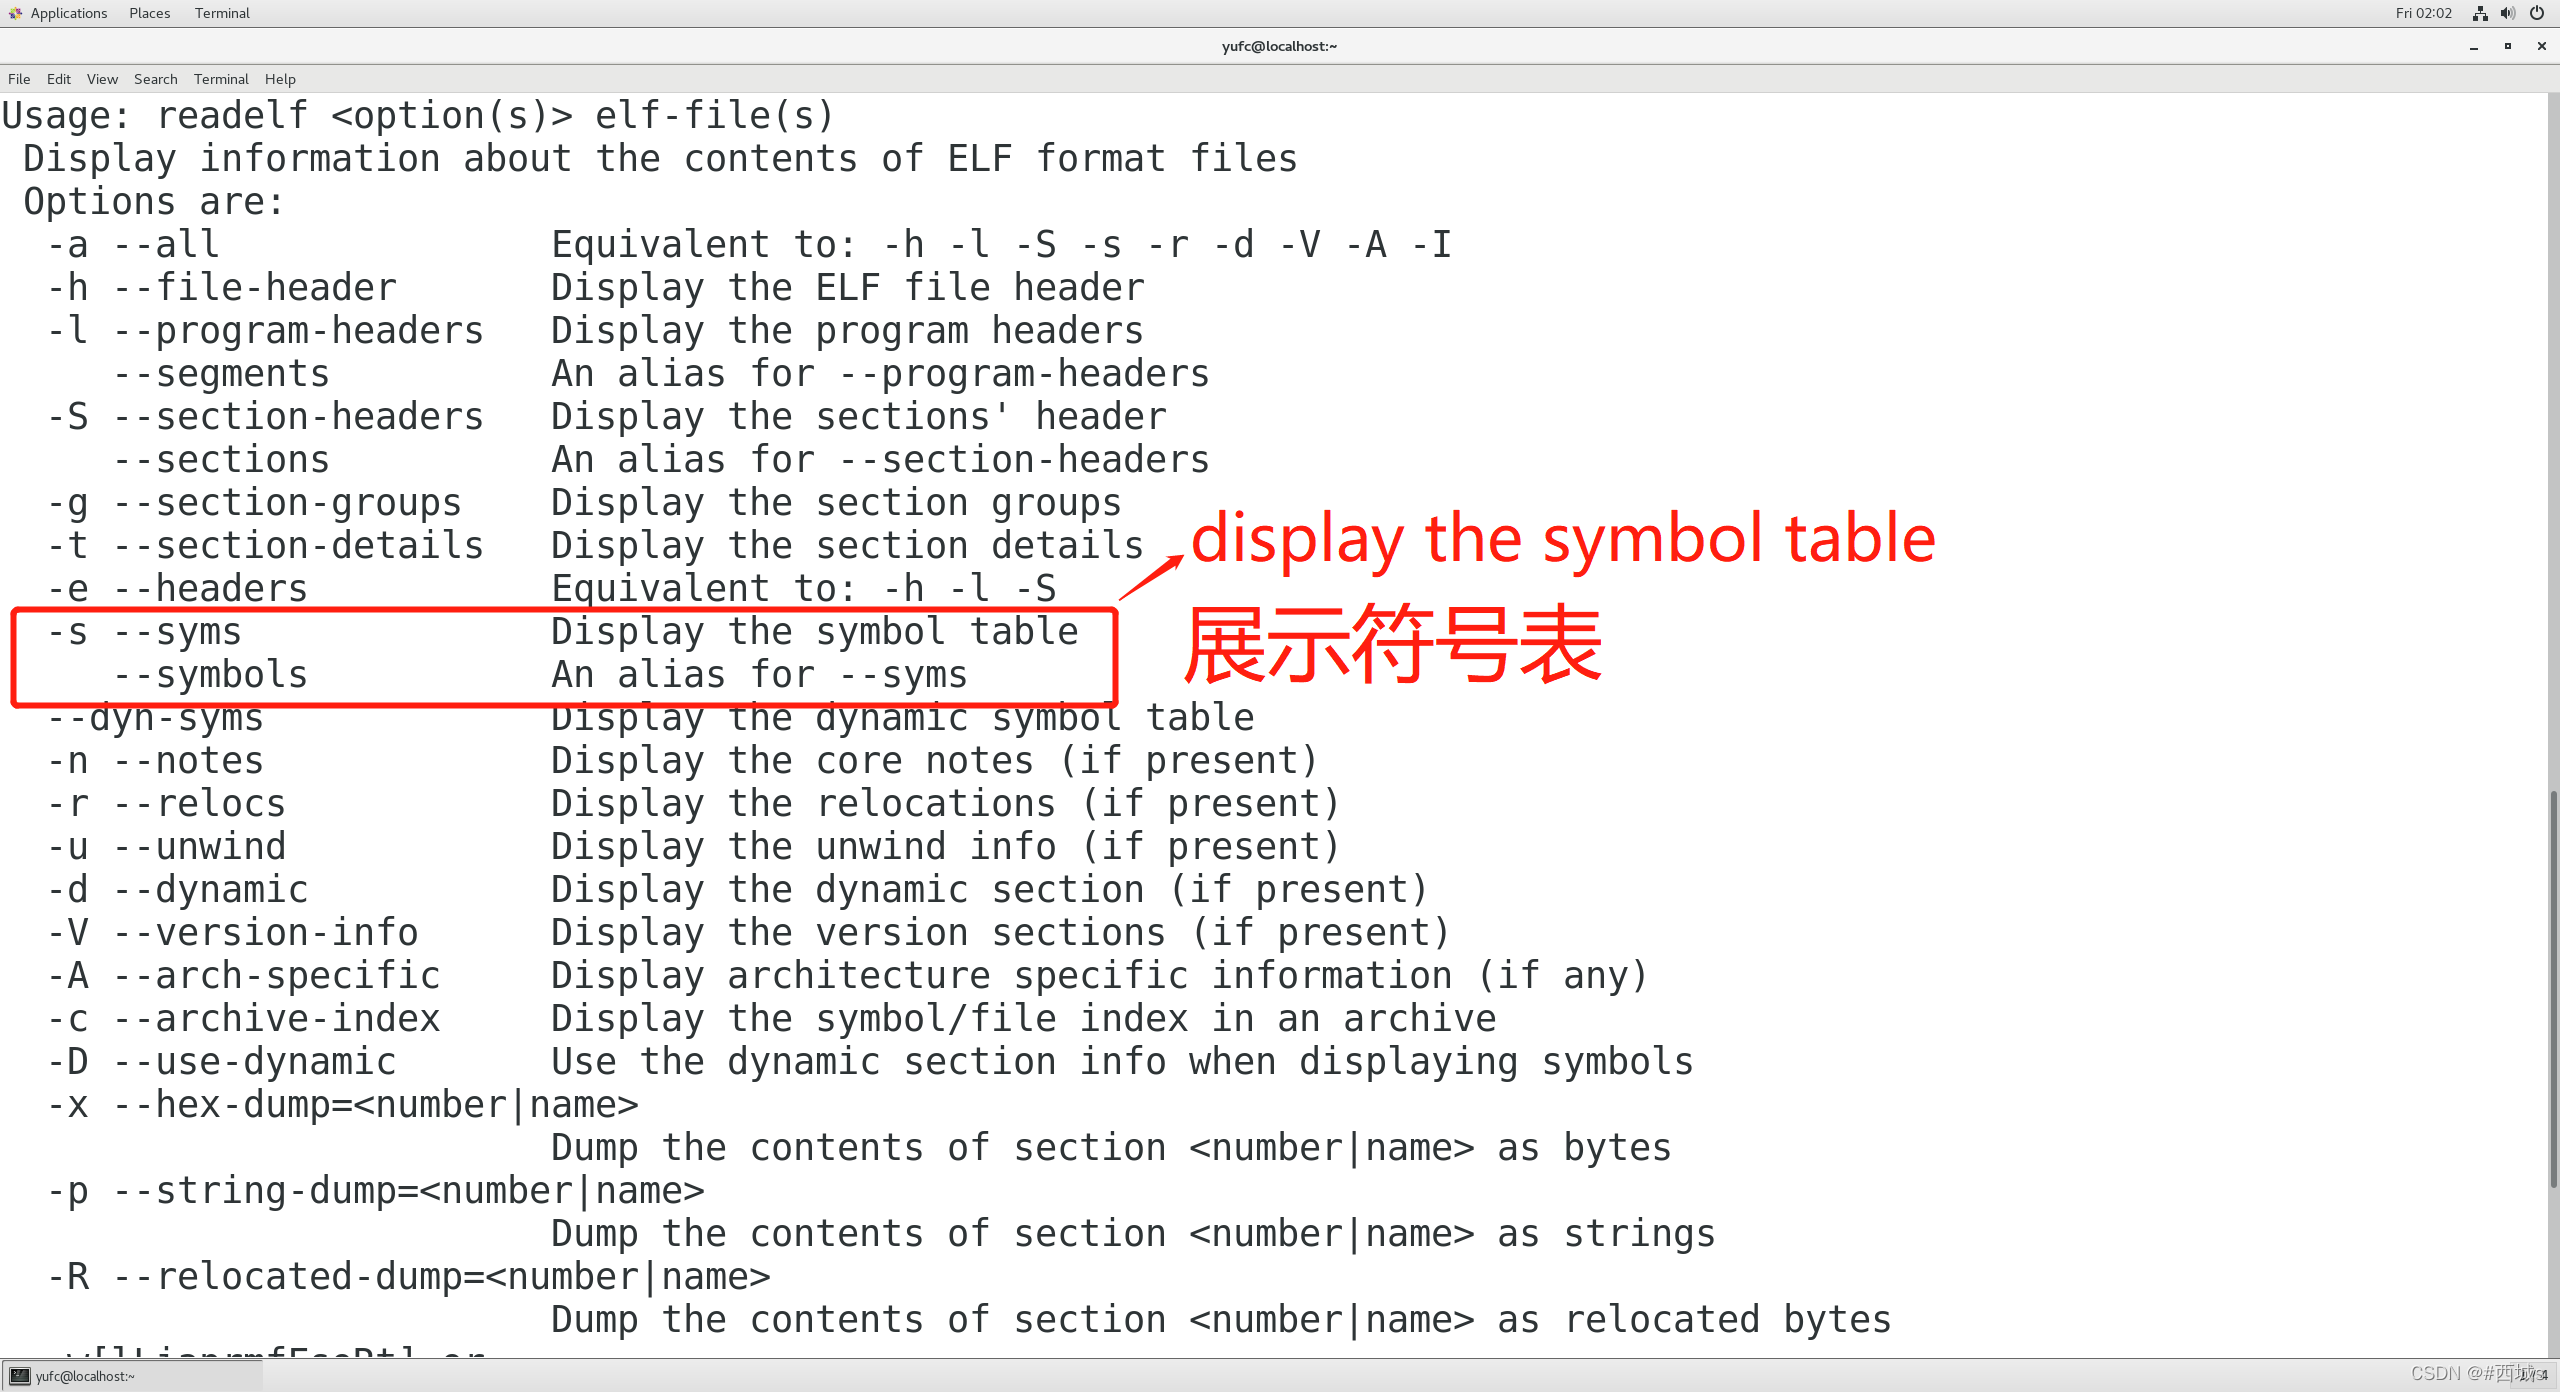Click 'Display the ELF file header' description
The image size is (2560, 1392).
pos(848,288)
